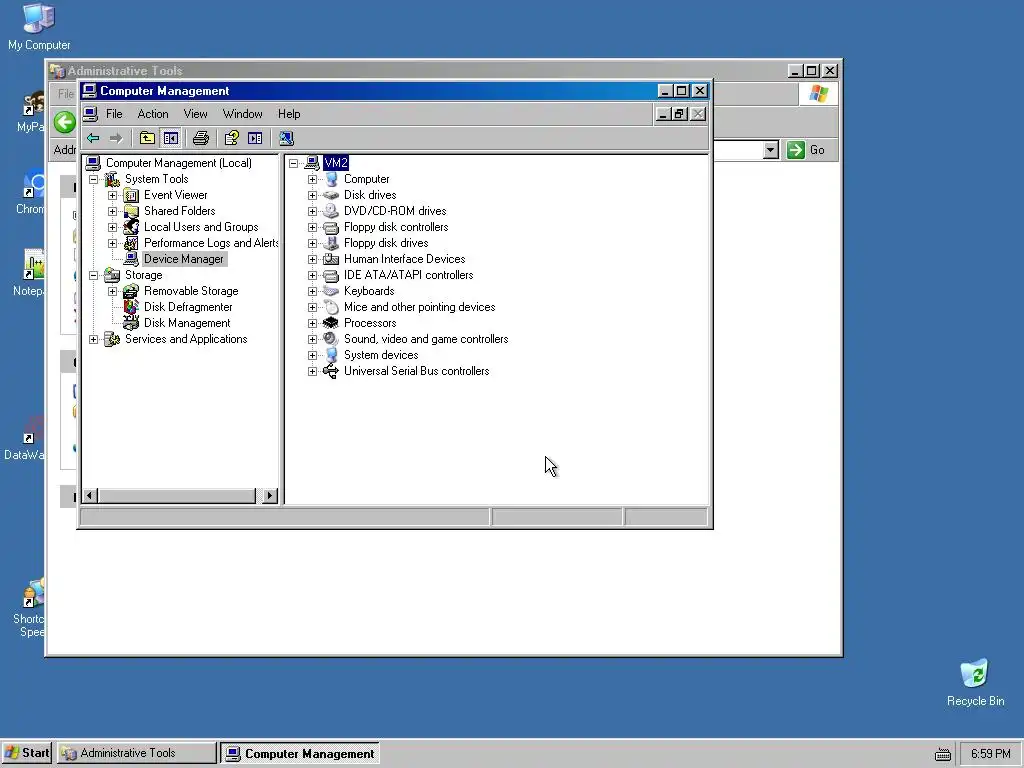Expand the Shared Folders node
This screenshot has height=768, width=1024.
(x=112, y=211)
